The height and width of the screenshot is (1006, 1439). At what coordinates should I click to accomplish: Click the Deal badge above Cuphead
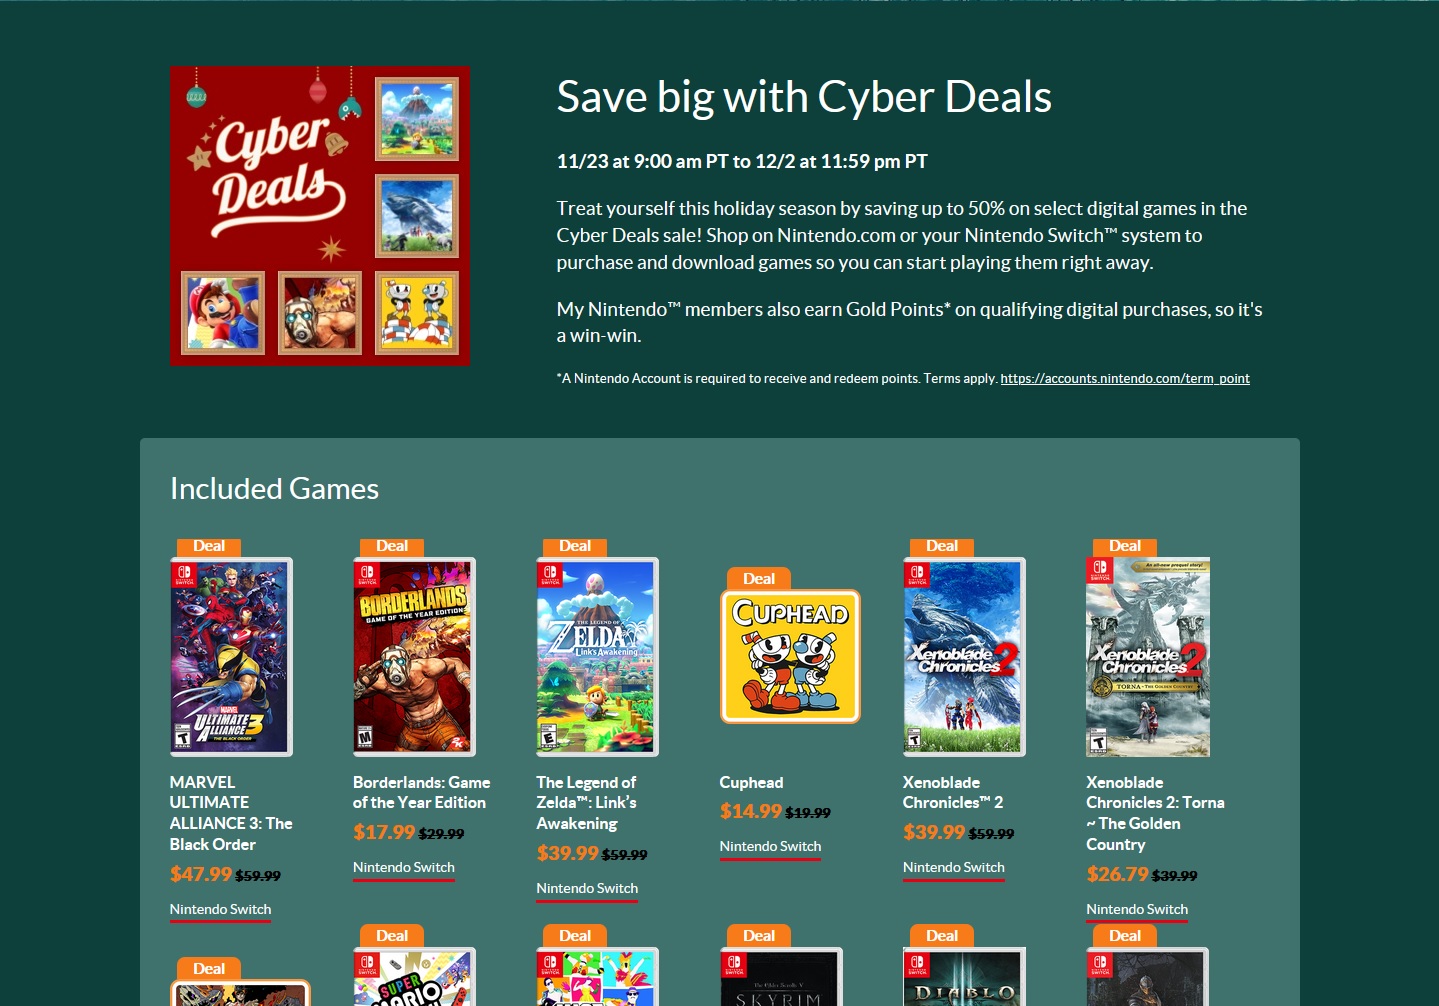click(759, 578)
